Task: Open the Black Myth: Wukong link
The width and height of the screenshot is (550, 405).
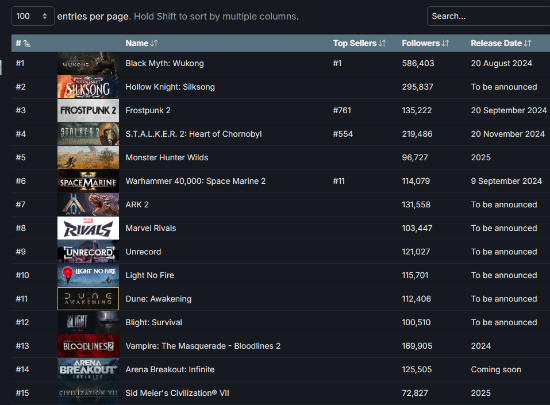Action: (165, 63)
